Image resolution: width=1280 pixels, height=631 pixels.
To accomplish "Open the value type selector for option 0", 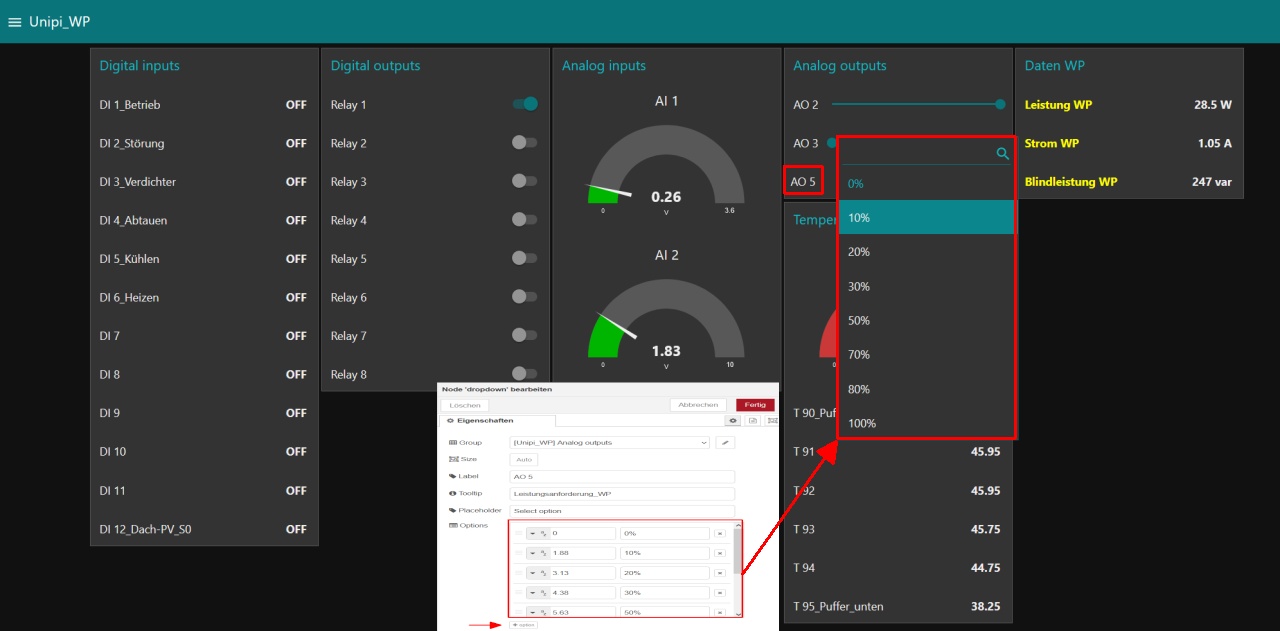I will tap(538, 533).
